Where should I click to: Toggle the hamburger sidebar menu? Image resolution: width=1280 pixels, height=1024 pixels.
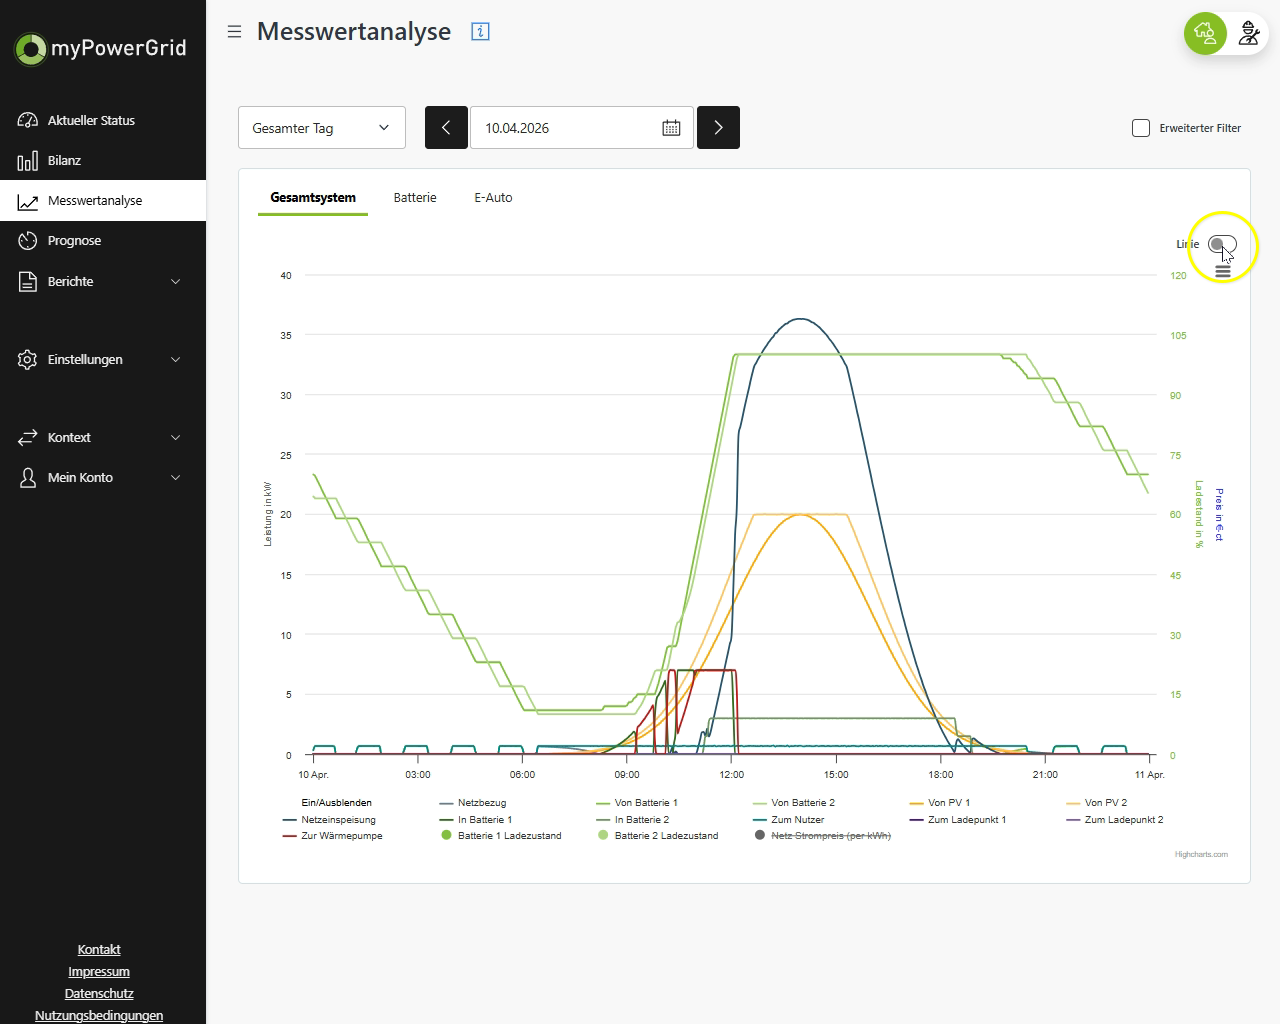click(234, 32)
